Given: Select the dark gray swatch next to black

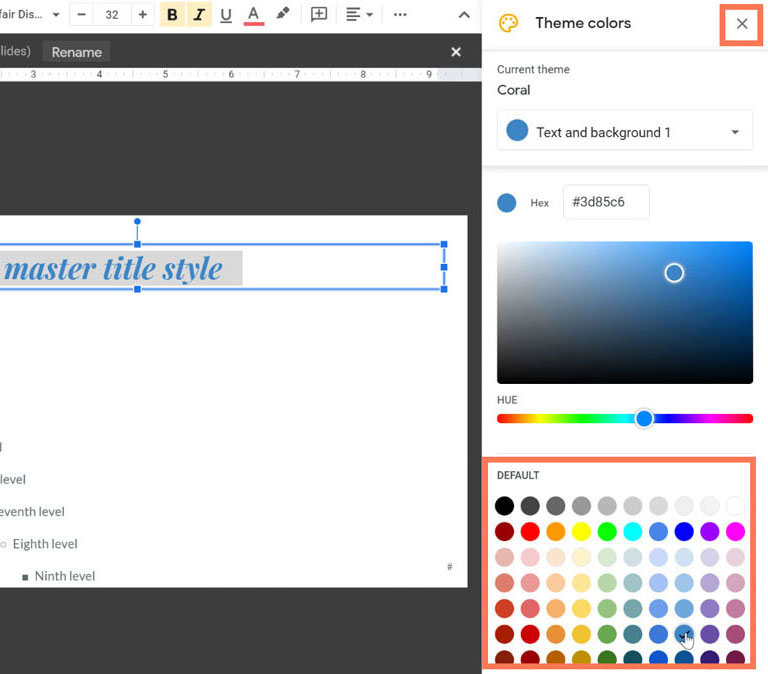Looking at the screenshot, I should pyautogui.click(x=529, y=506).
